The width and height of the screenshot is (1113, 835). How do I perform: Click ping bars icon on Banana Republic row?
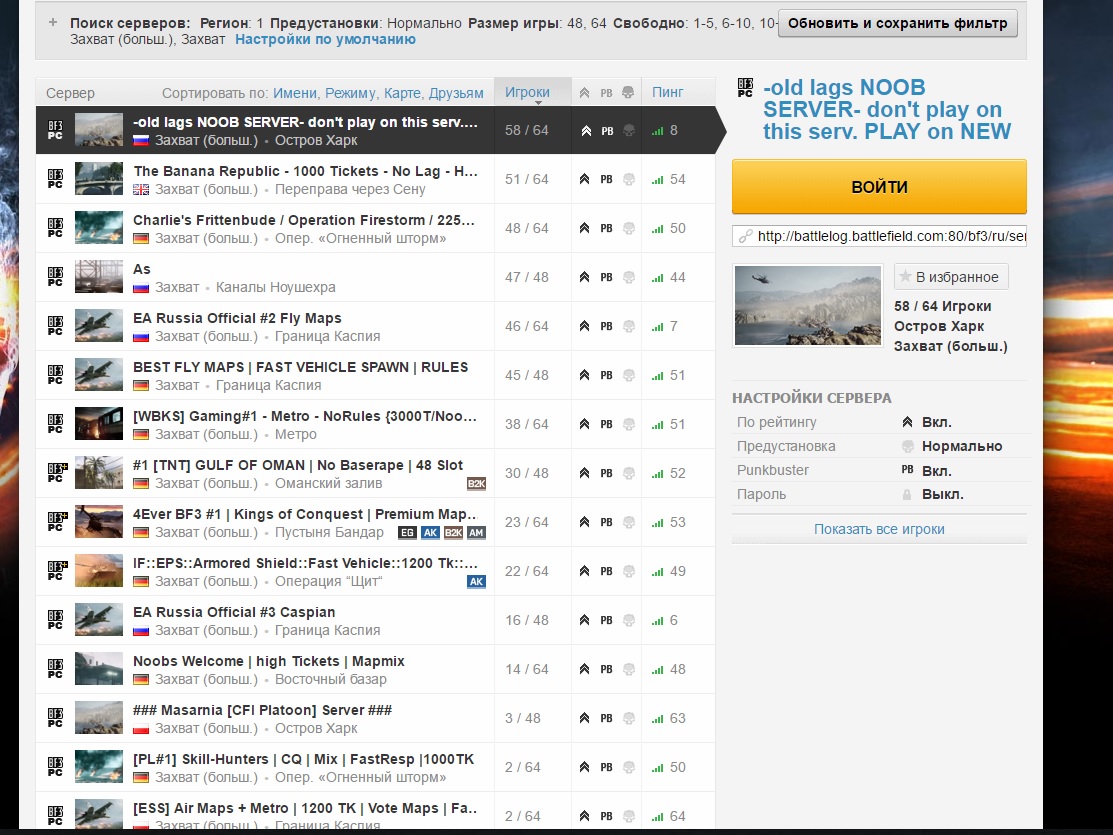657,180
